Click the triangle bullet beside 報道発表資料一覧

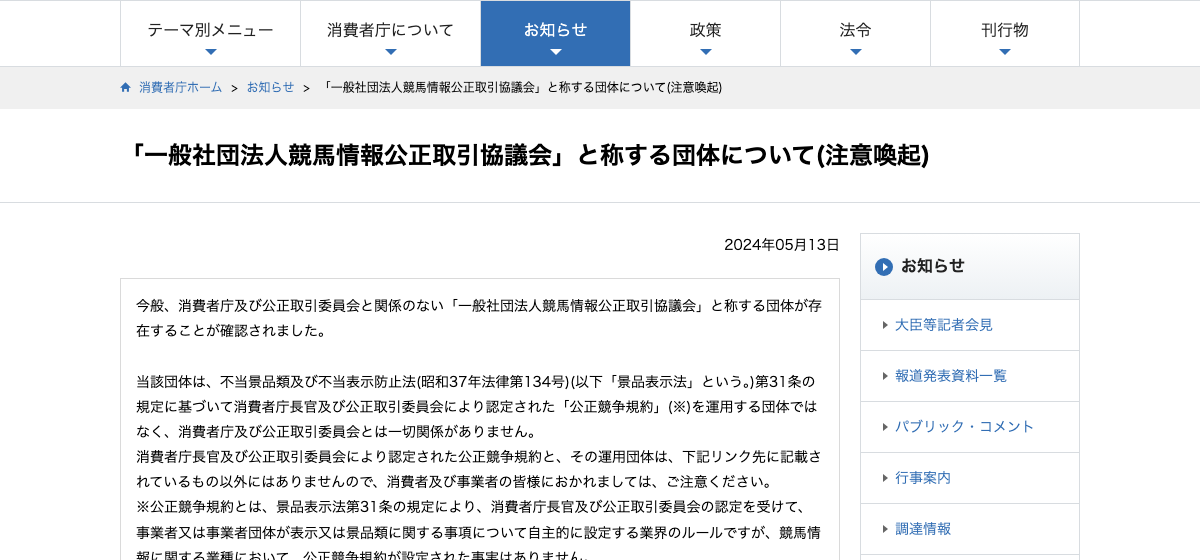point(885,376)
